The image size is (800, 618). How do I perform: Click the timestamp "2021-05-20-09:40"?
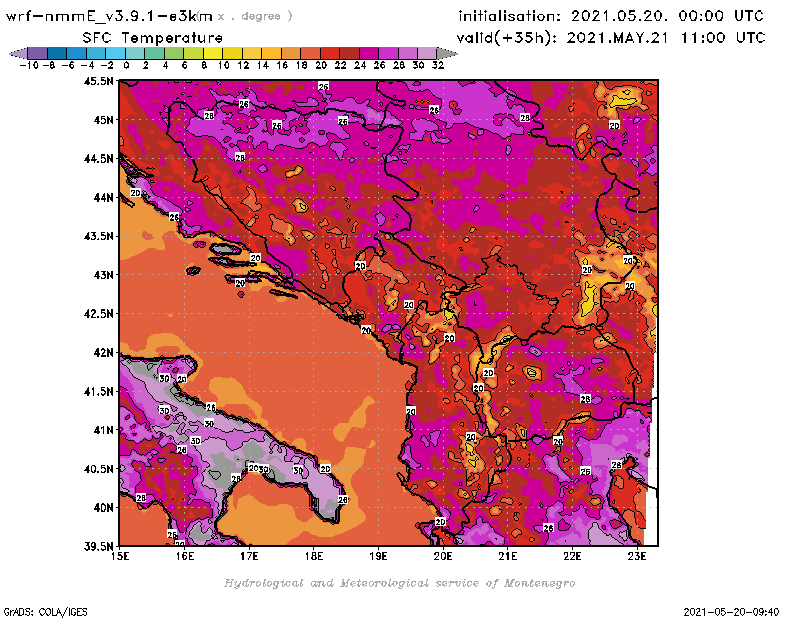(x=731, y=612)
